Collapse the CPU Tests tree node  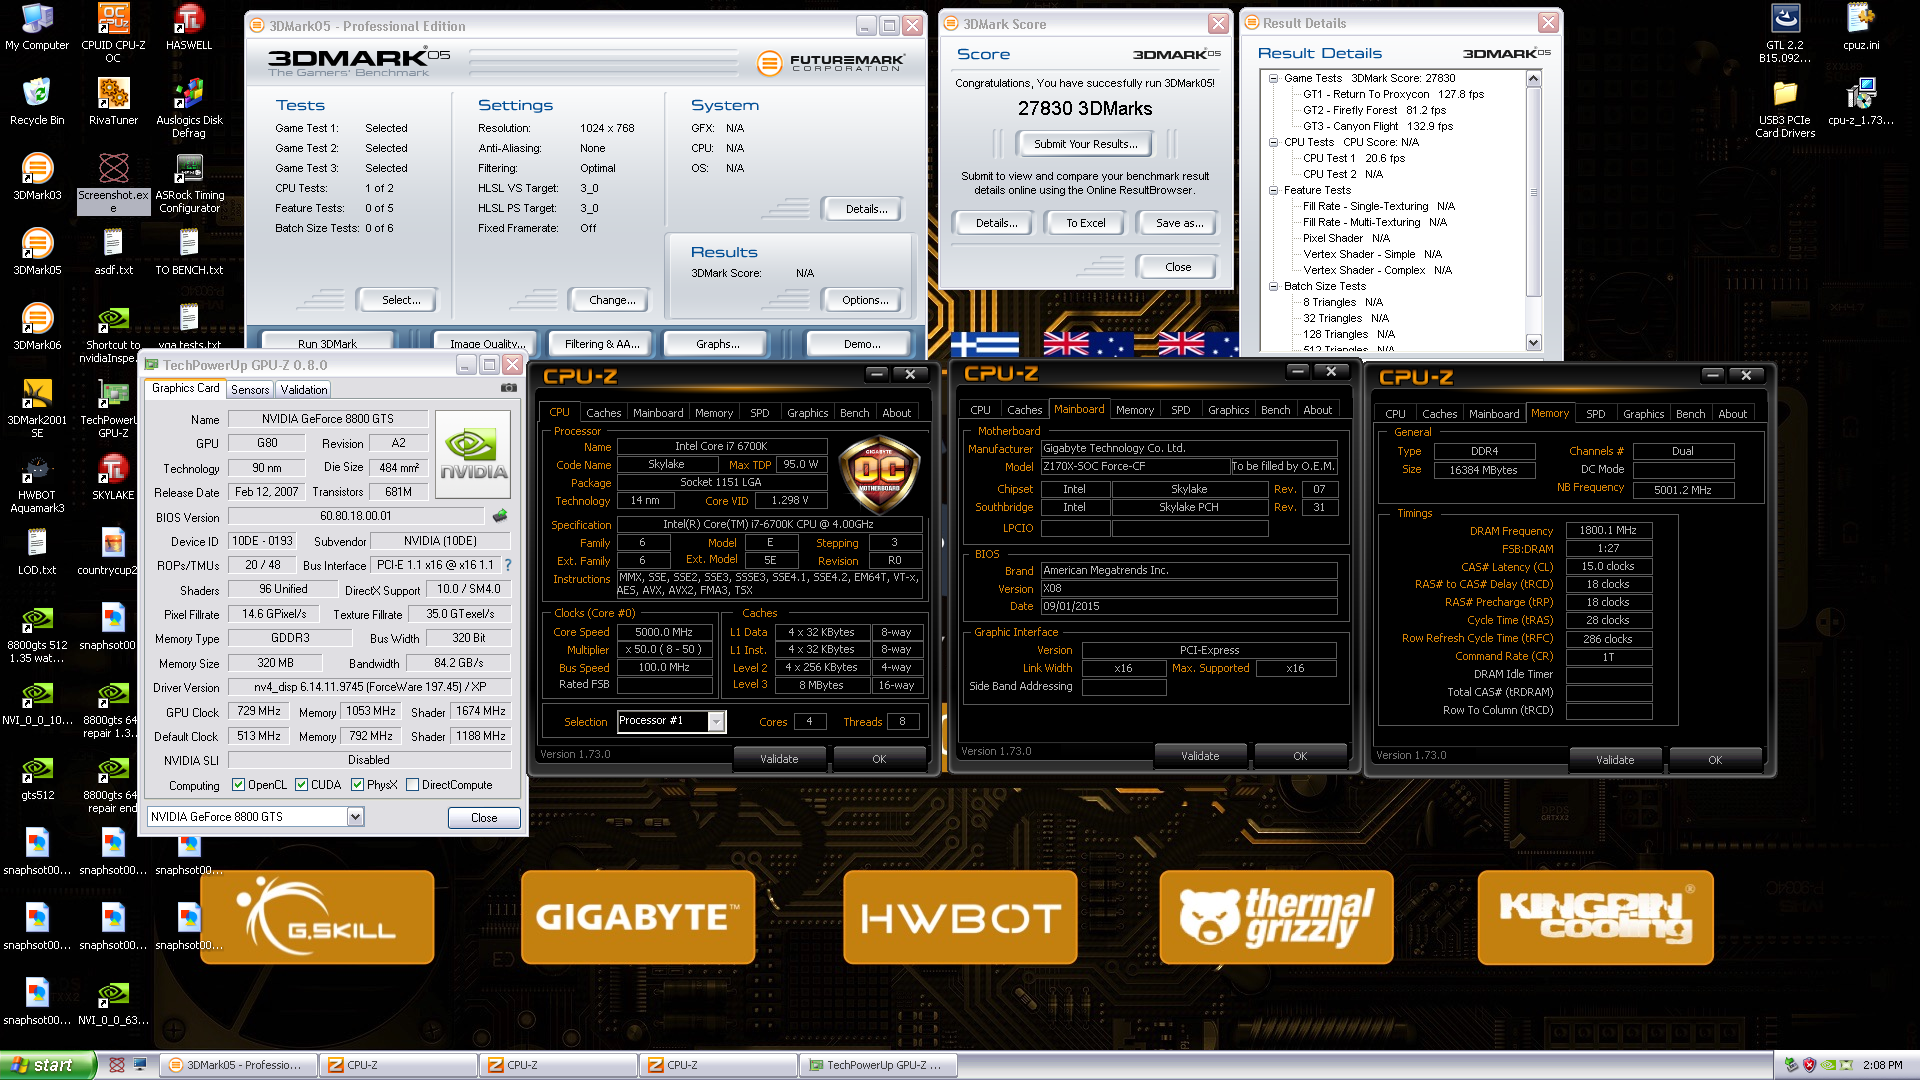coord(1273,142)
